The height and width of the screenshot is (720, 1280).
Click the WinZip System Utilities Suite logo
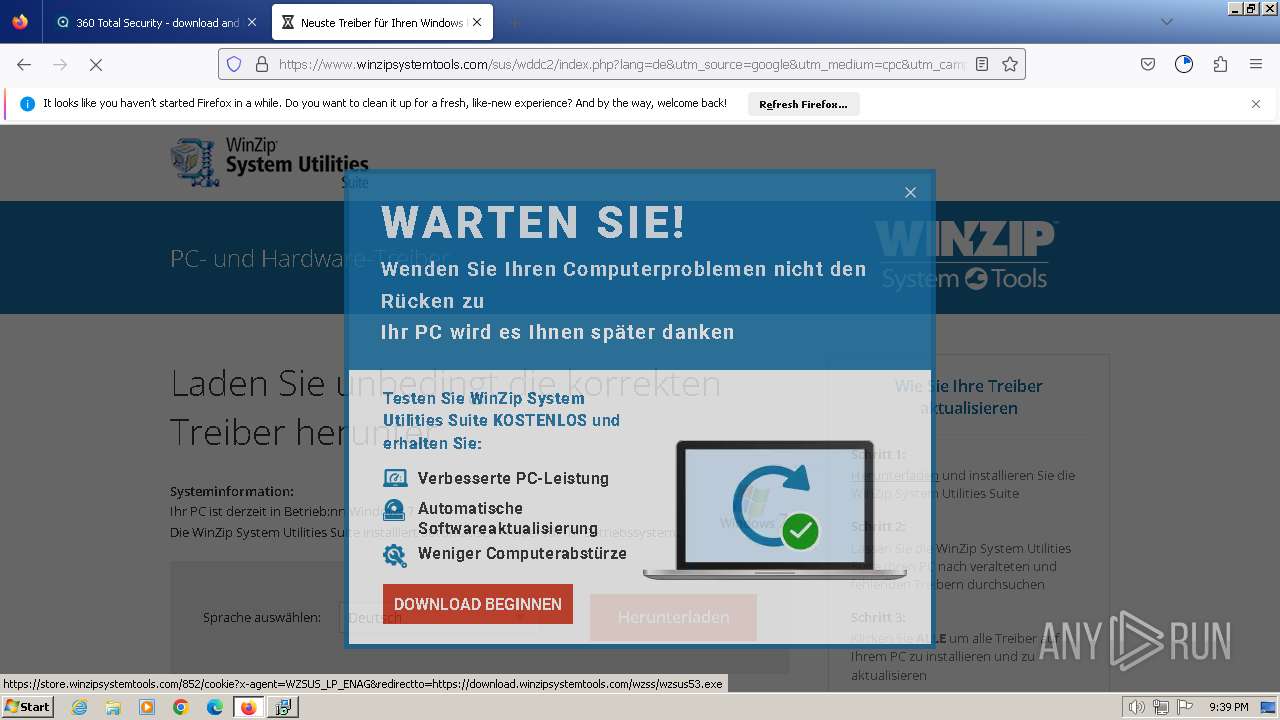(x=270, y=163)
